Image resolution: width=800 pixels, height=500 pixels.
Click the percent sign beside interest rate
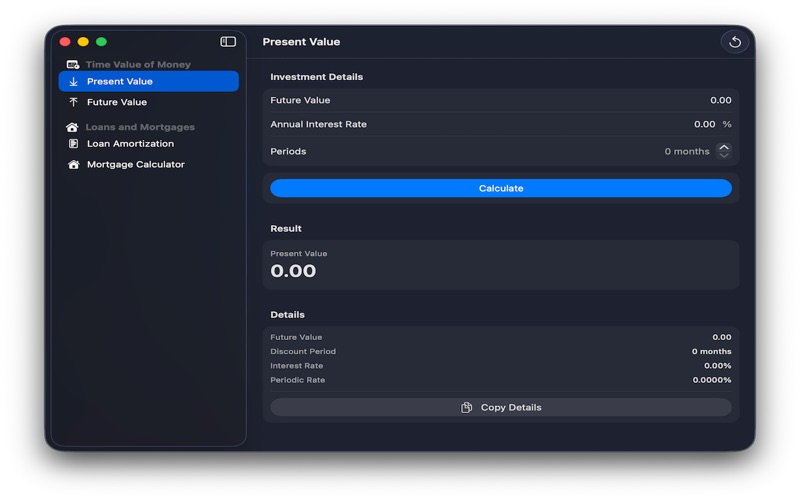tap(727, 124)
